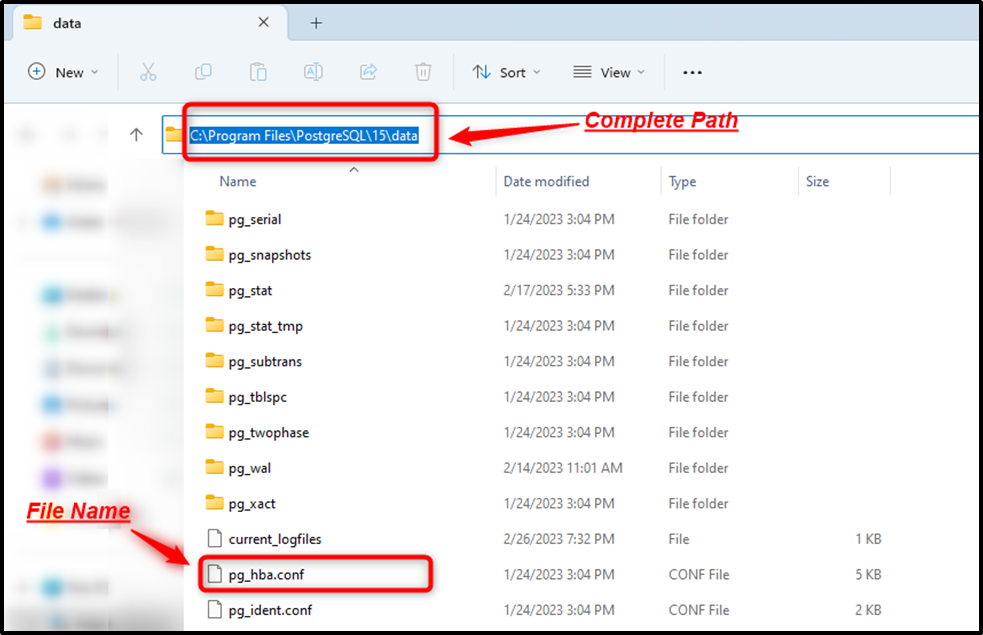The image size is (983, 635).
Task: Click the Up one level arrow
Action: click(137, 134)
